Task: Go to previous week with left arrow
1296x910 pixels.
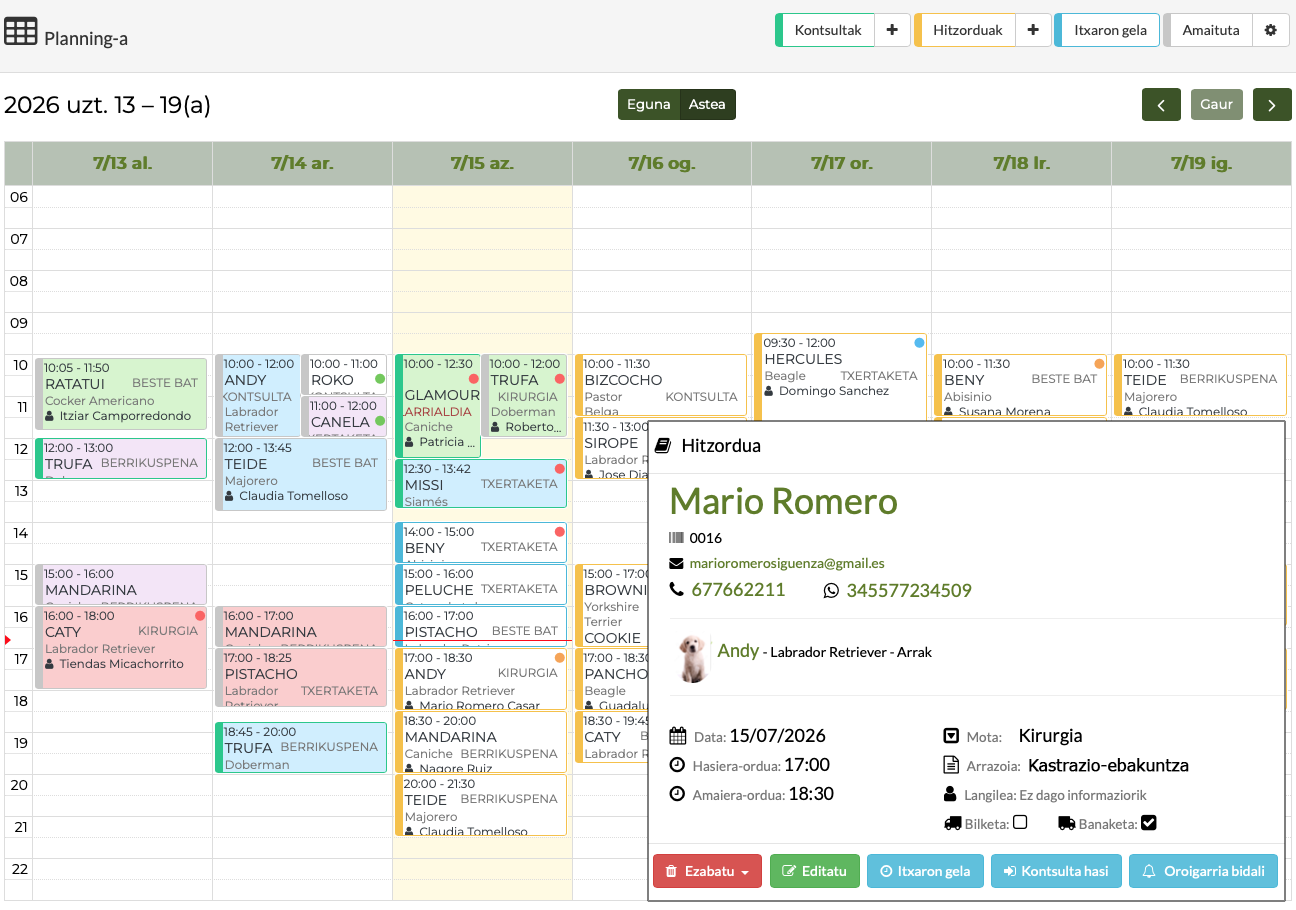Action: (x=1161, y=105)
